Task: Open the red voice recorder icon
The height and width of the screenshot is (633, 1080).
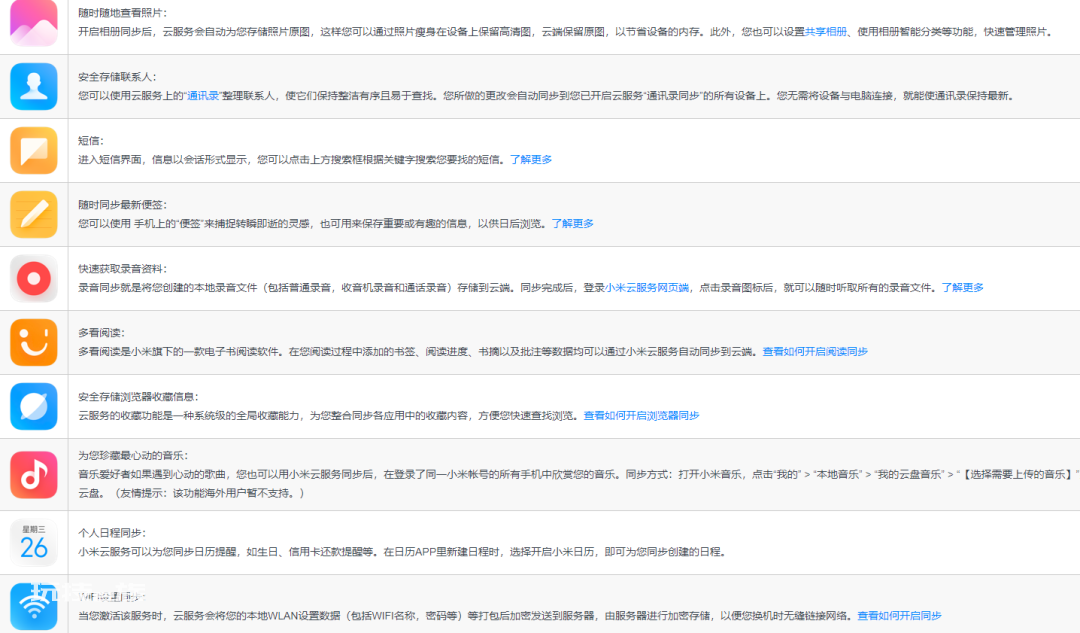Action: [34, 278]
